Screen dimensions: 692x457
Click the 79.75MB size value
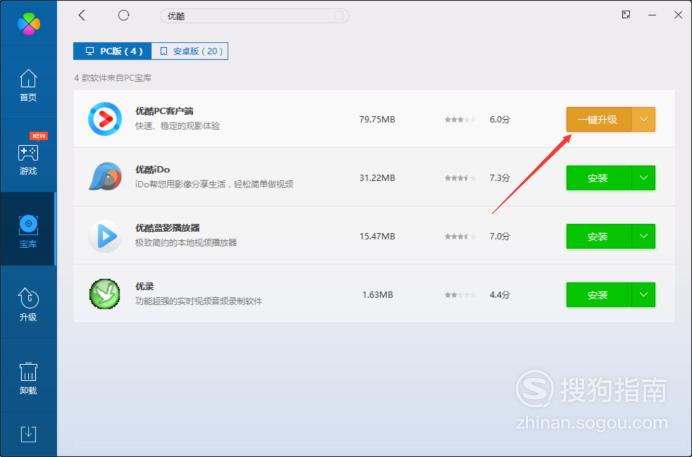click(x=377, y=120)
